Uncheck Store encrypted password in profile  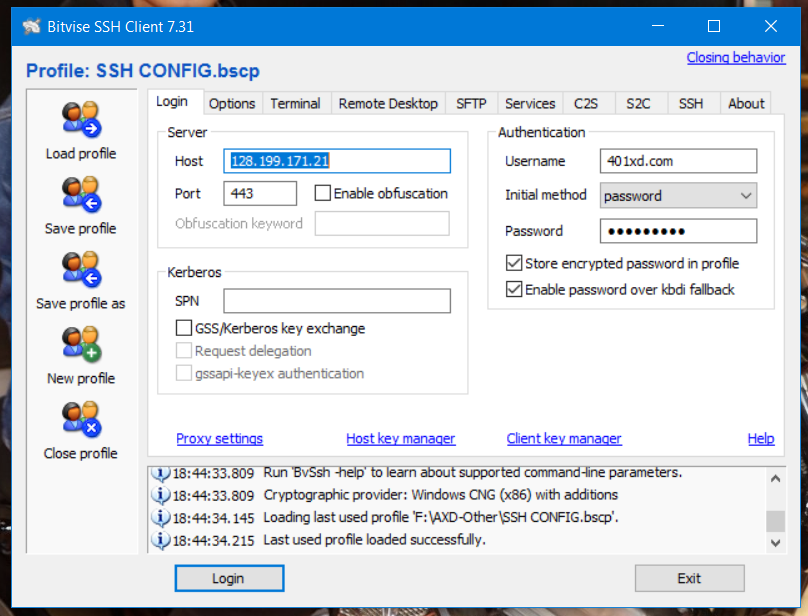point(513,263)
